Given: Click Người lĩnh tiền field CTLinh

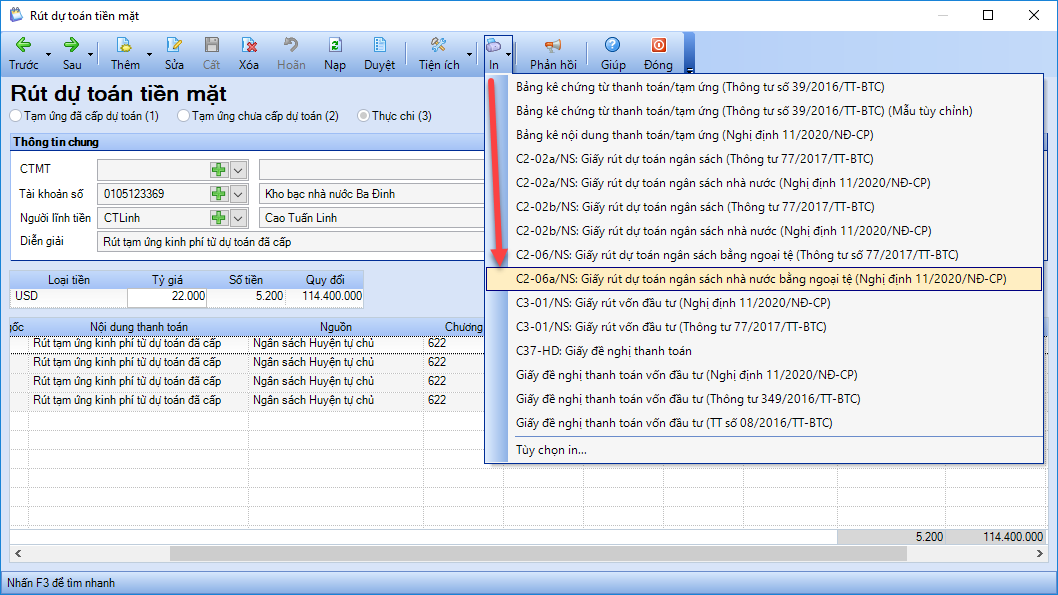Looking at the screenshot, I should coord(152,218).
